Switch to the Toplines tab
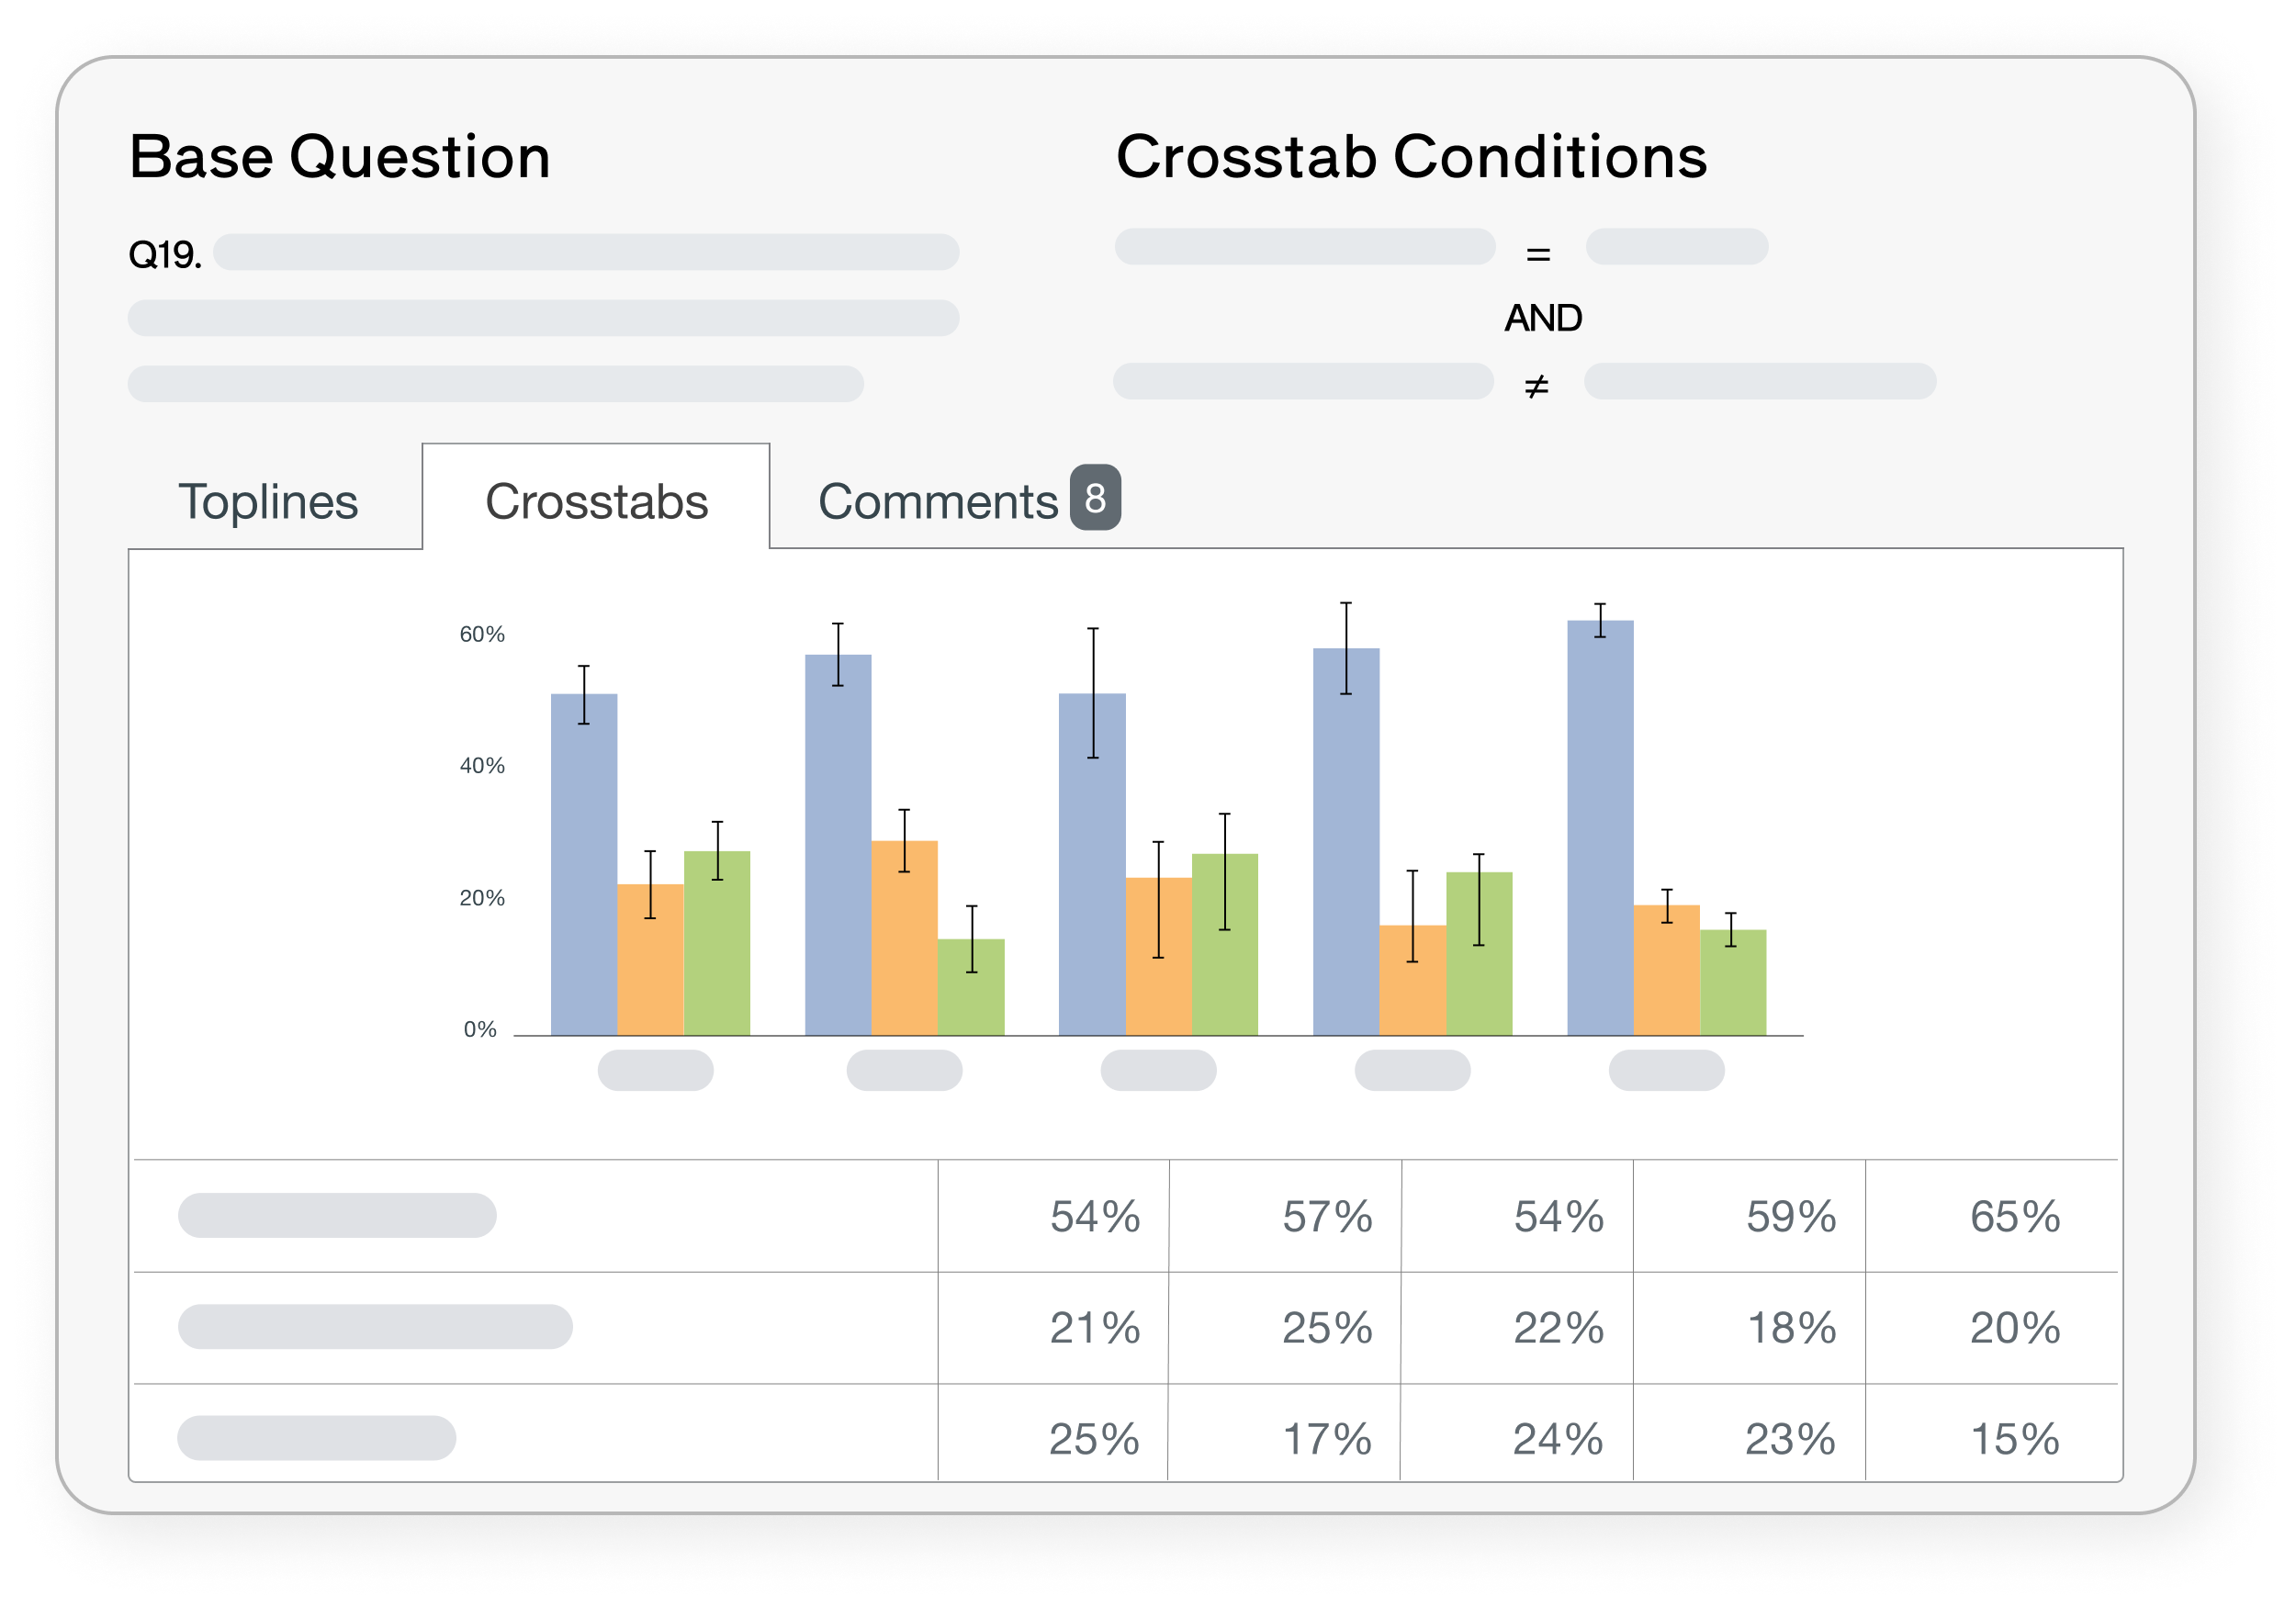The width and height of the screenshot is (2296, 1607). 268,501
